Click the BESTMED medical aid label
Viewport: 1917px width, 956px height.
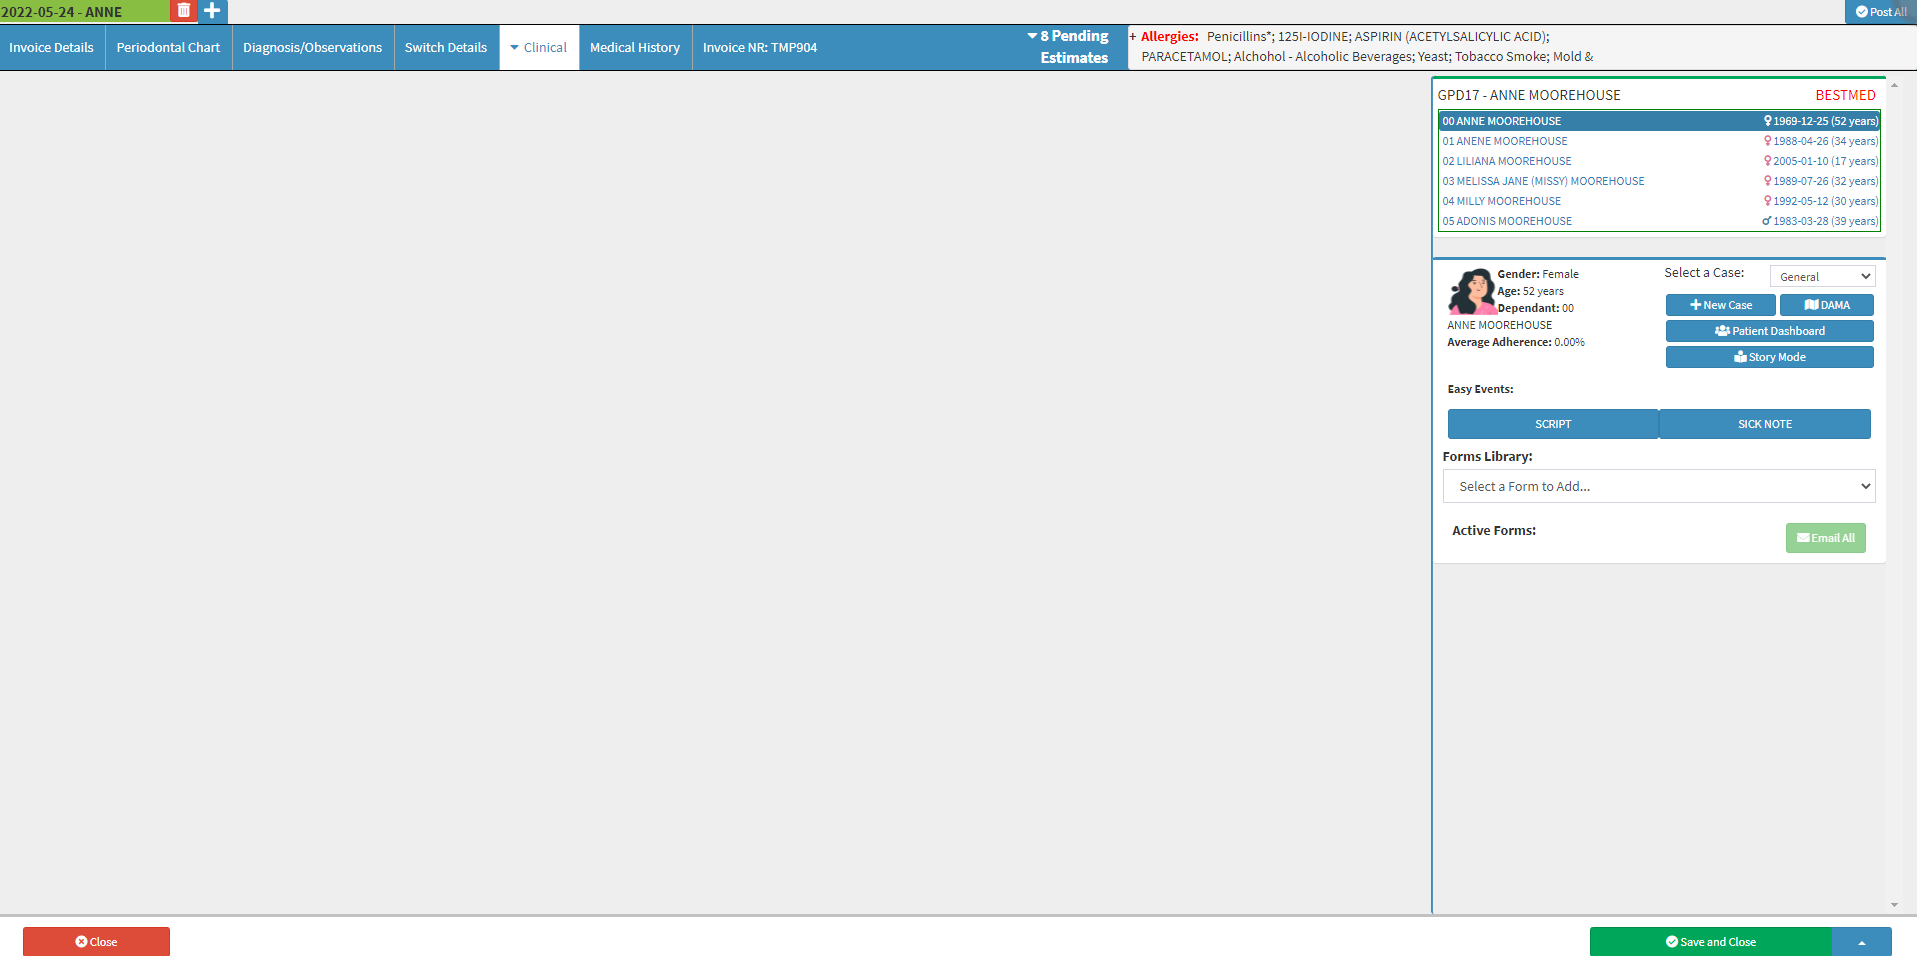1845,95
